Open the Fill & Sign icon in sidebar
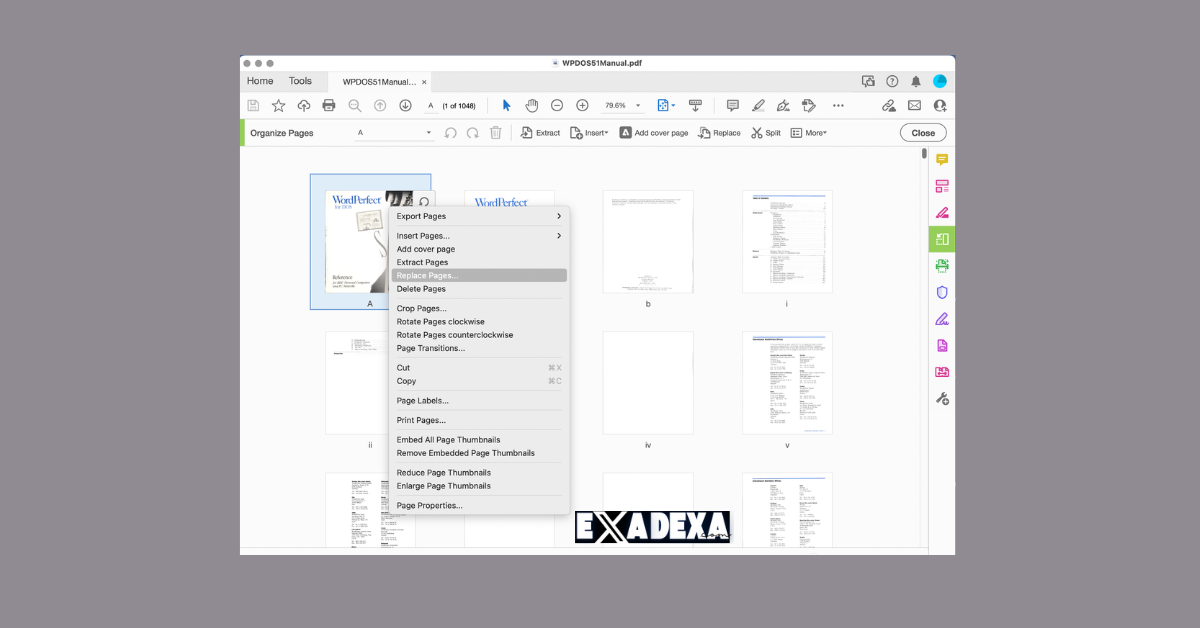This screenshot has height=628, width=1200. (x=941, y=318)
